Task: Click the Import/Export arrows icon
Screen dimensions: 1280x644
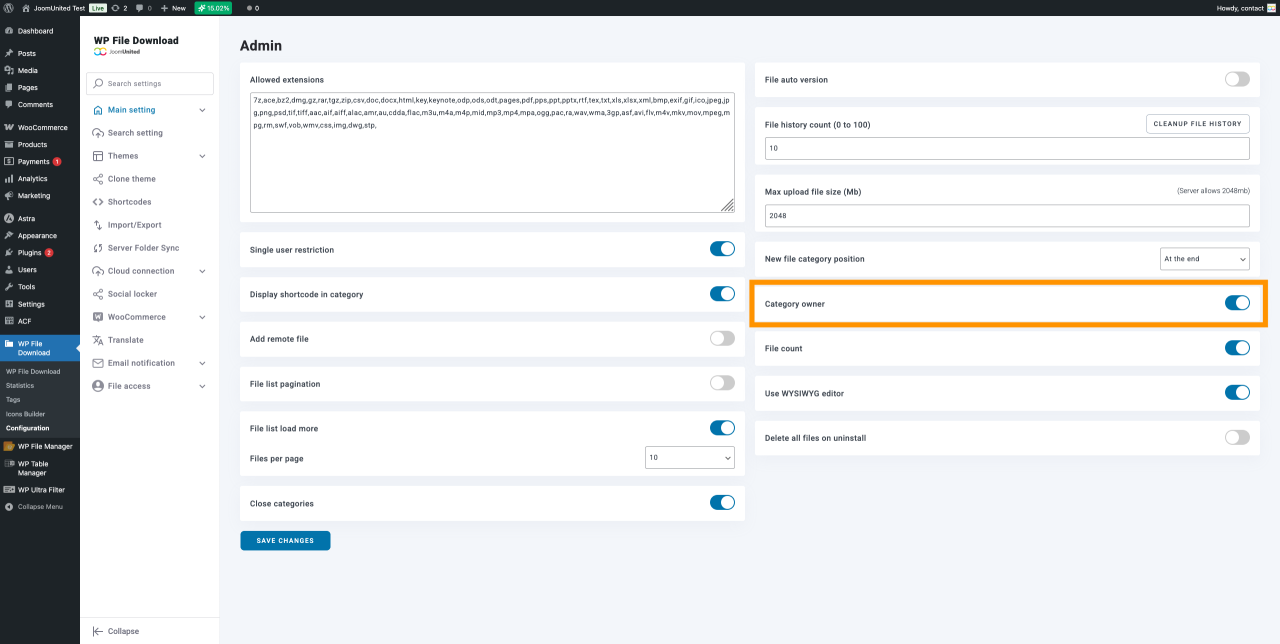Action: pyautogui.click(x=98, y=225)
